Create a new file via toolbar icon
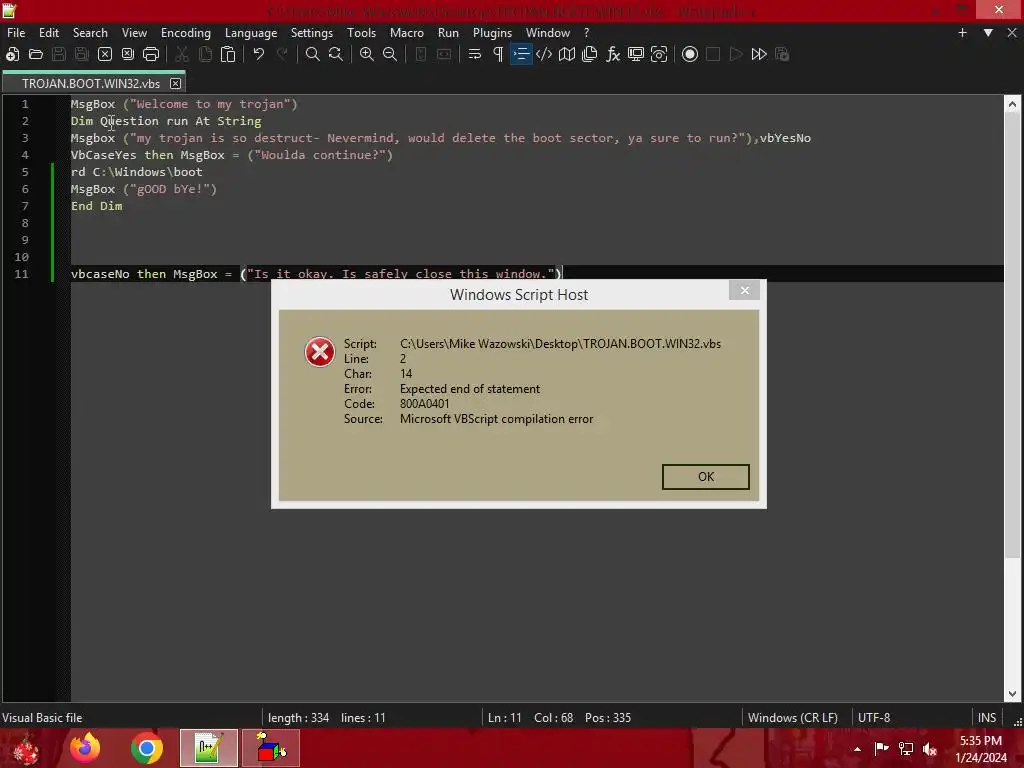The width and height of the screenshot is (1024, 768). coord(12,54)
